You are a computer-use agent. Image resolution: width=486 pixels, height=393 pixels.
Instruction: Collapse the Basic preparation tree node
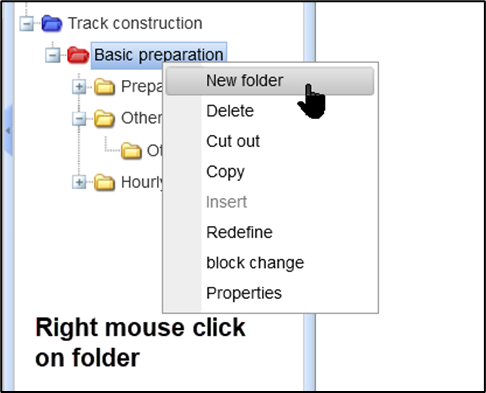pyautogui.click(x=53, y=55)
